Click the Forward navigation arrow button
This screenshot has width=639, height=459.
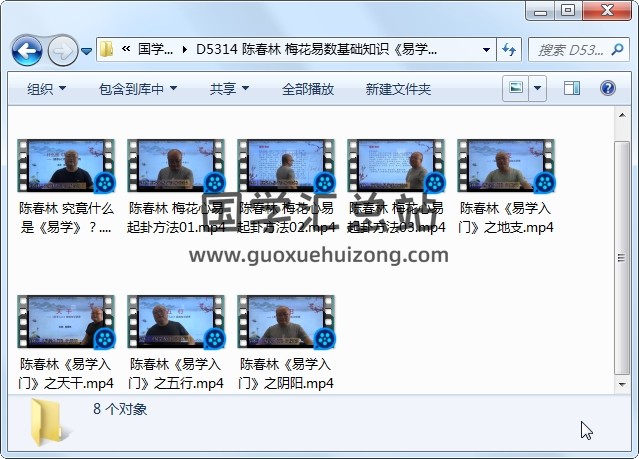pyautogui.click(x=62, y=49)
